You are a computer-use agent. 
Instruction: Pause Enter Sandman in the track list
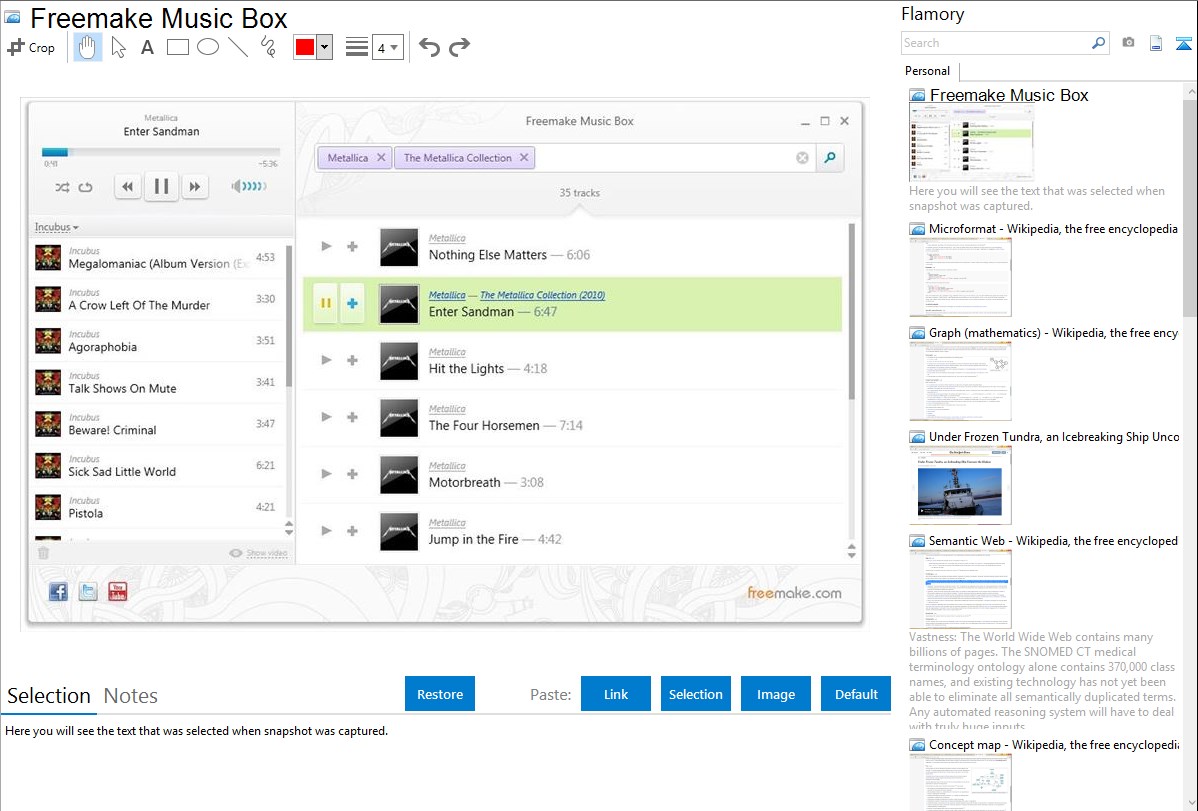326,303
